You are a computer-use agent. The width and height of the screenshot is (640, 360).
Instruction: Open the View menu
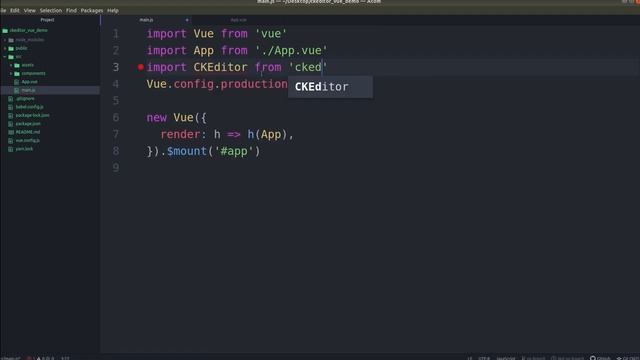pyautogui.click(x=29, y=11)
